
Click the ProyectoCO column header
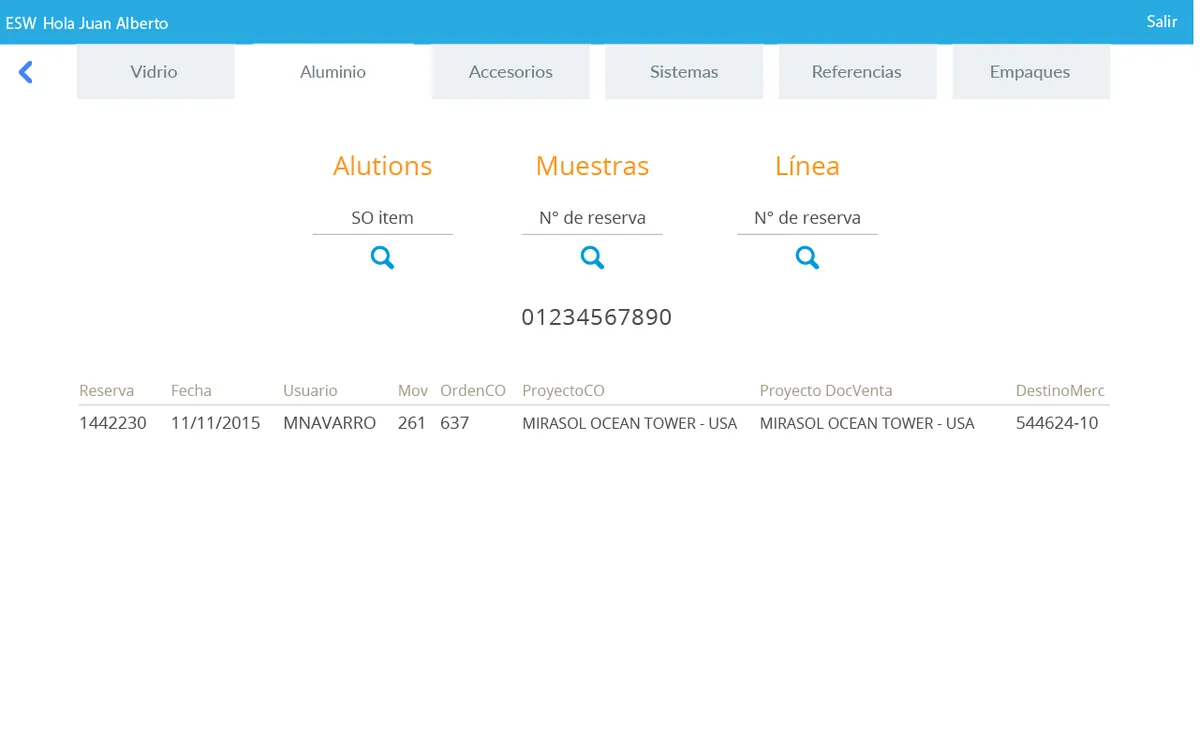[x=563, y=391]
